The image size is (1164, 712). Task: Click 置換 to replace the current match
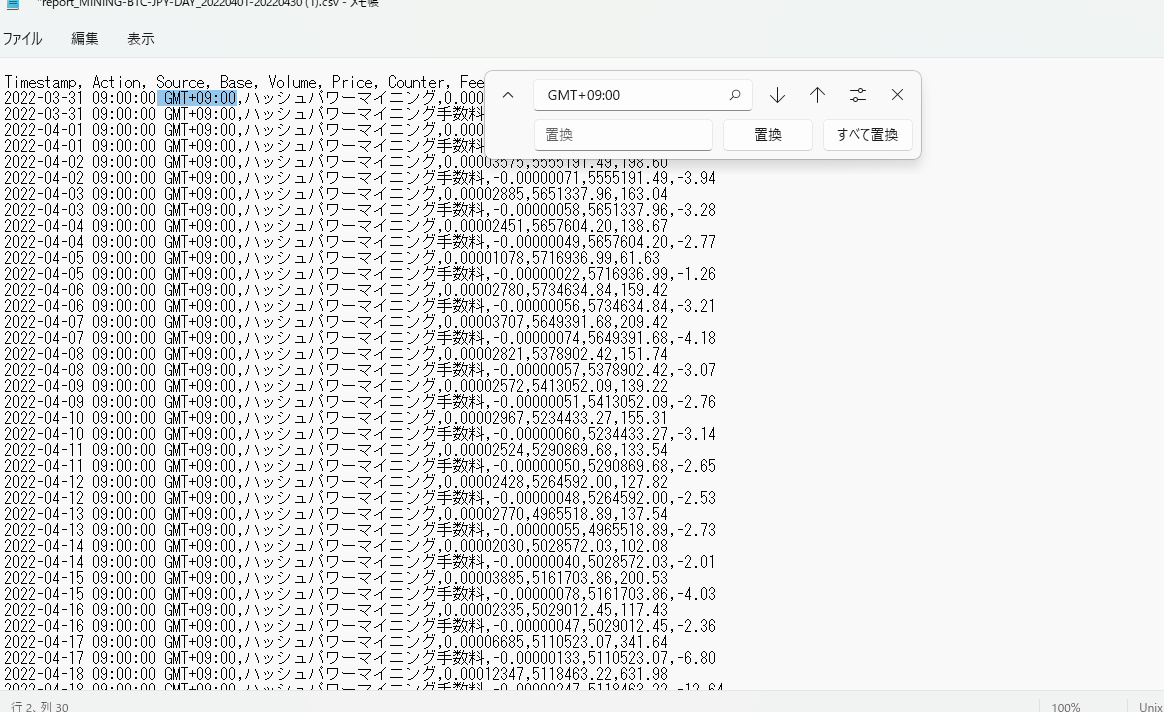(x=768, y=134)
